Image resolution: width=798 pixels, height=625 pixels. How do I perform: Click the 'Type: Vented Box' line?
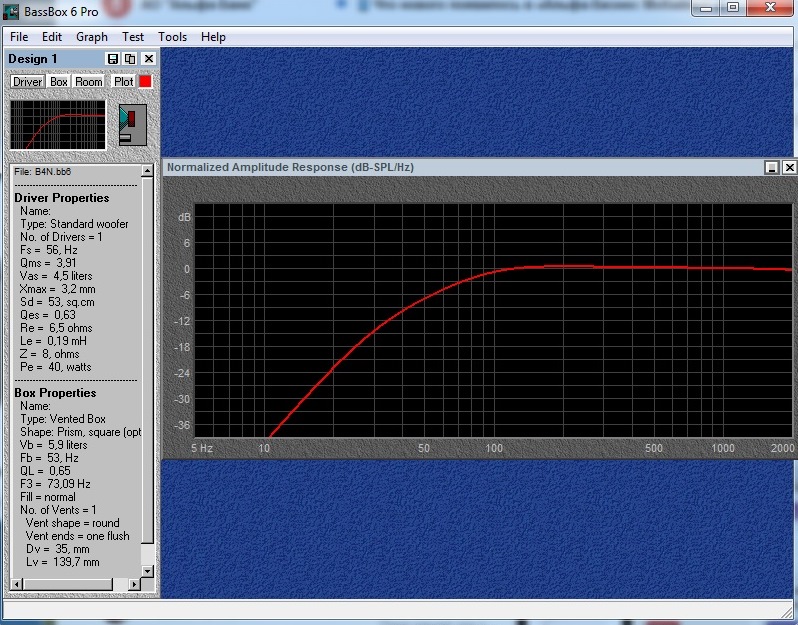63,419
